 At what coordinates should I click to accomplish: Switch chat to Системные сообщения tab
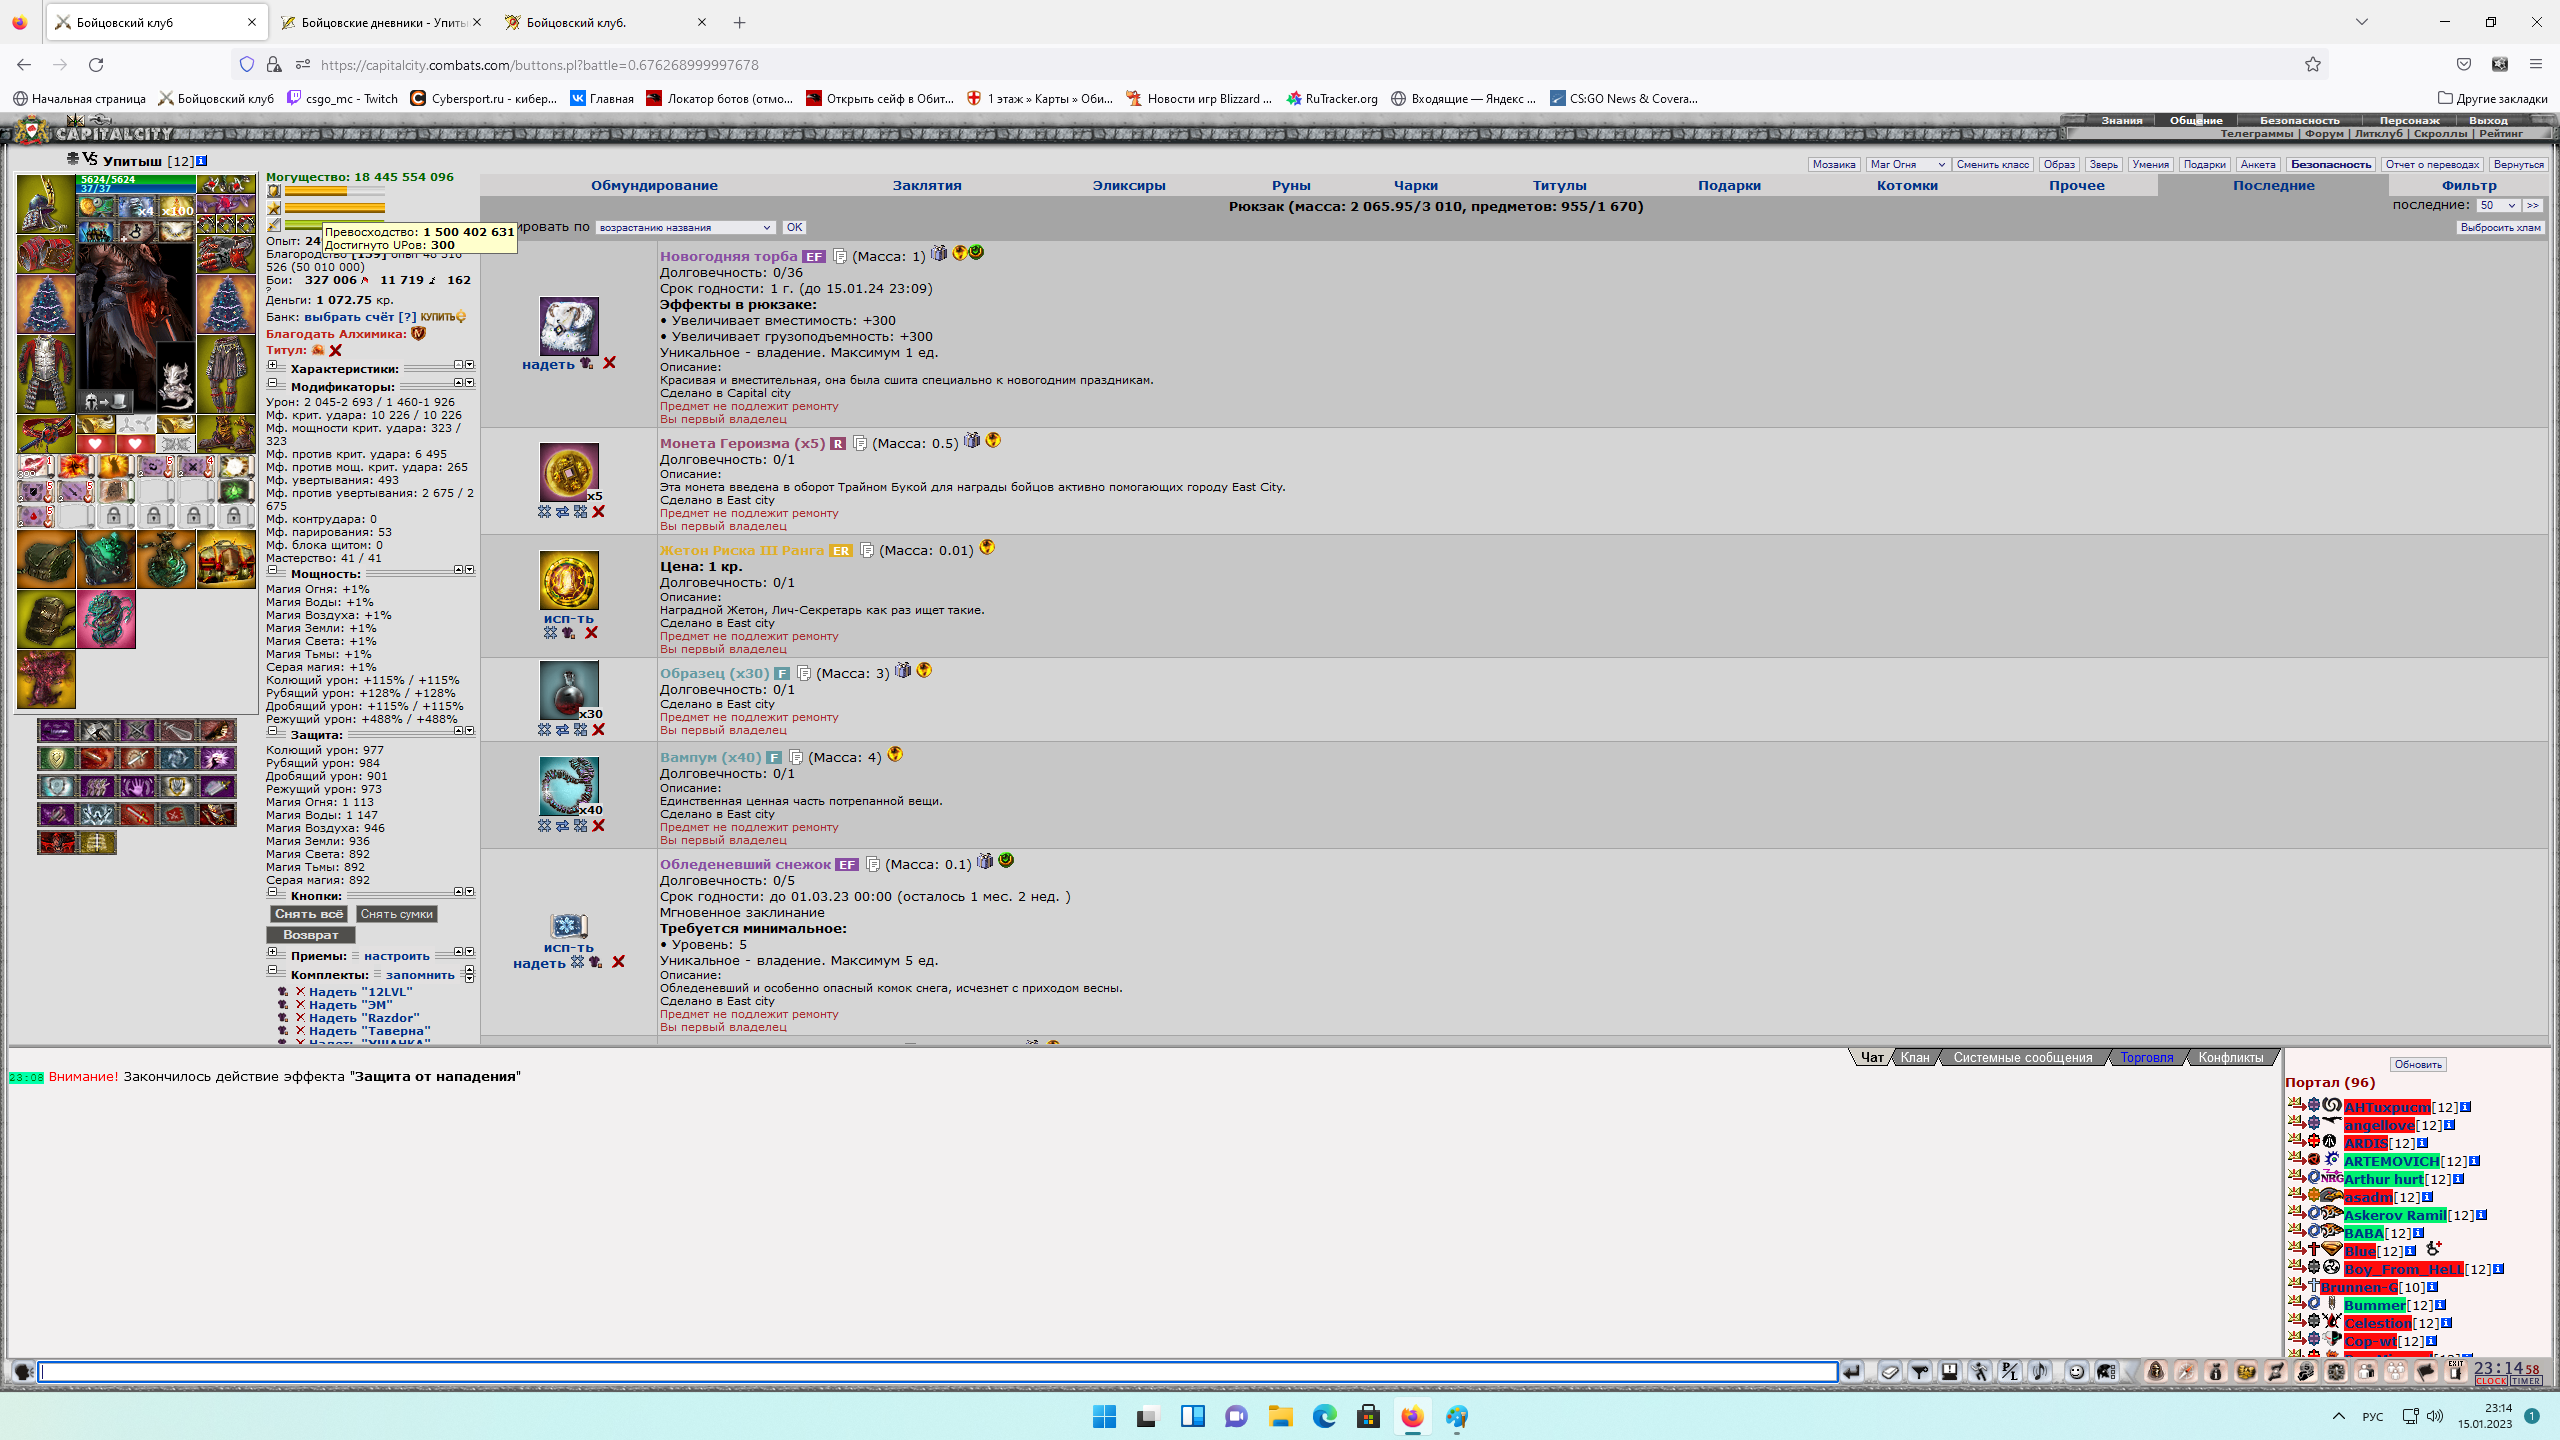pyautogui.click(x=2022, y=1058)
